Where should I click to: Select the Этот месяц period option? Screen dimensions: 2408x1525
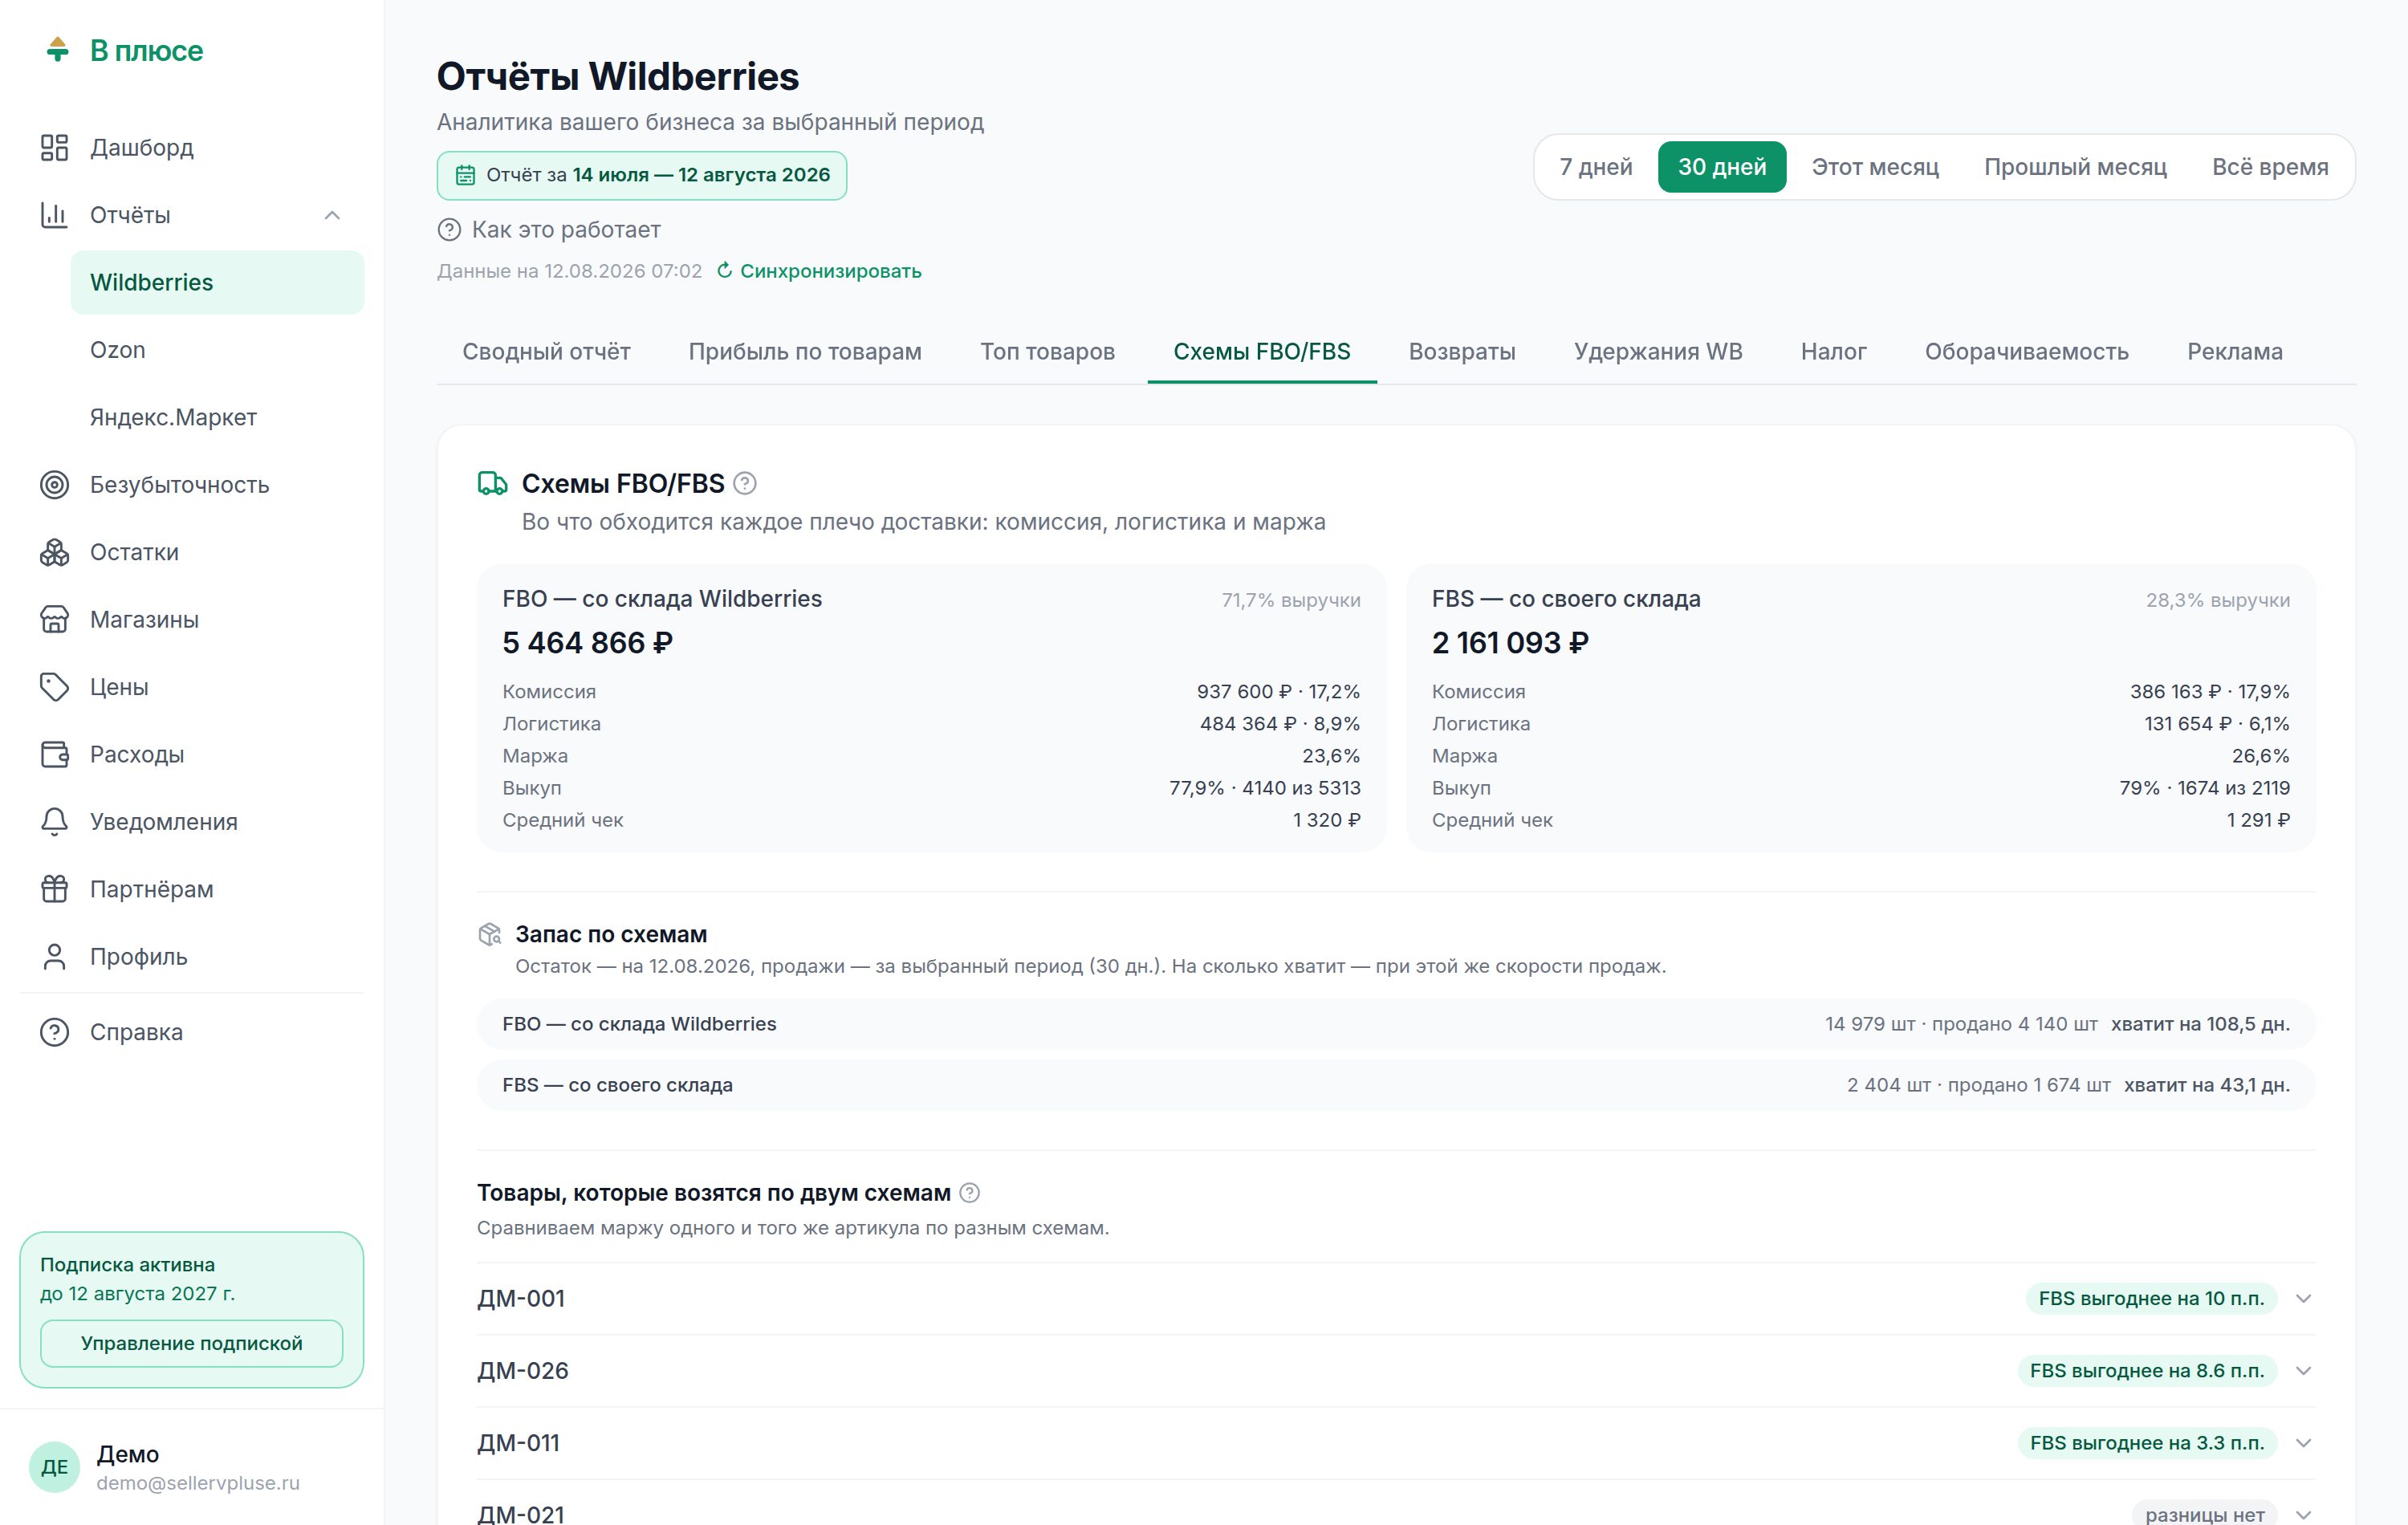(x=1874, y=167)
